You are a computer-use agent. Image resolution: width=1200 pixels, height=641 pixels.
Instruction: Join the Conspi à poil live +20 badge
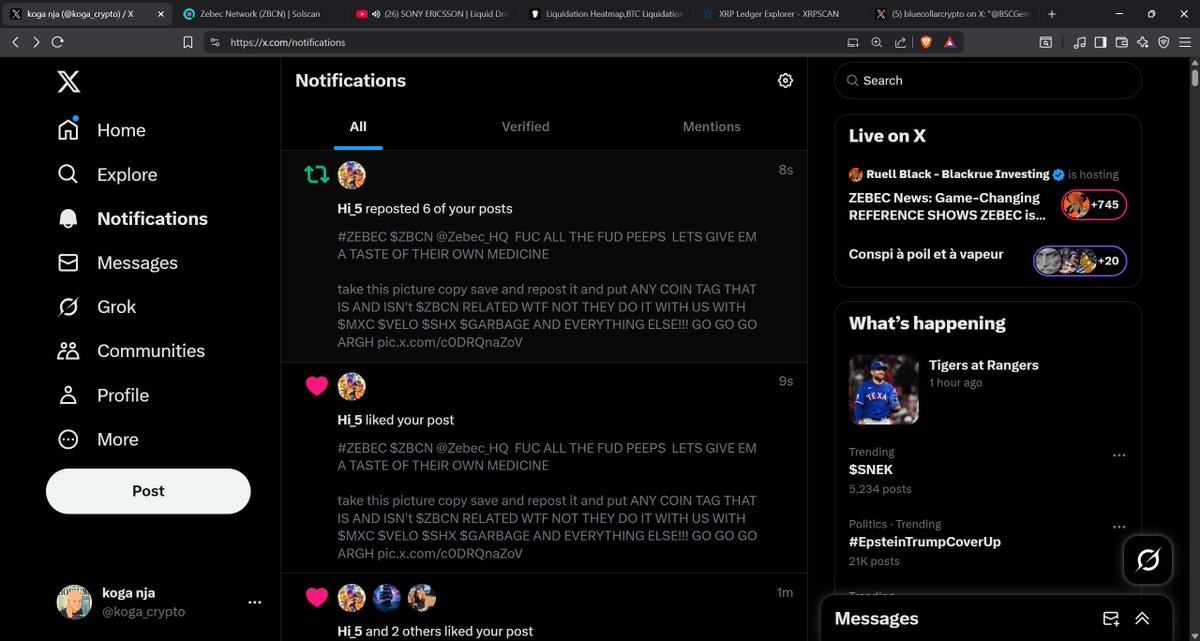[x=1080, y=261]
